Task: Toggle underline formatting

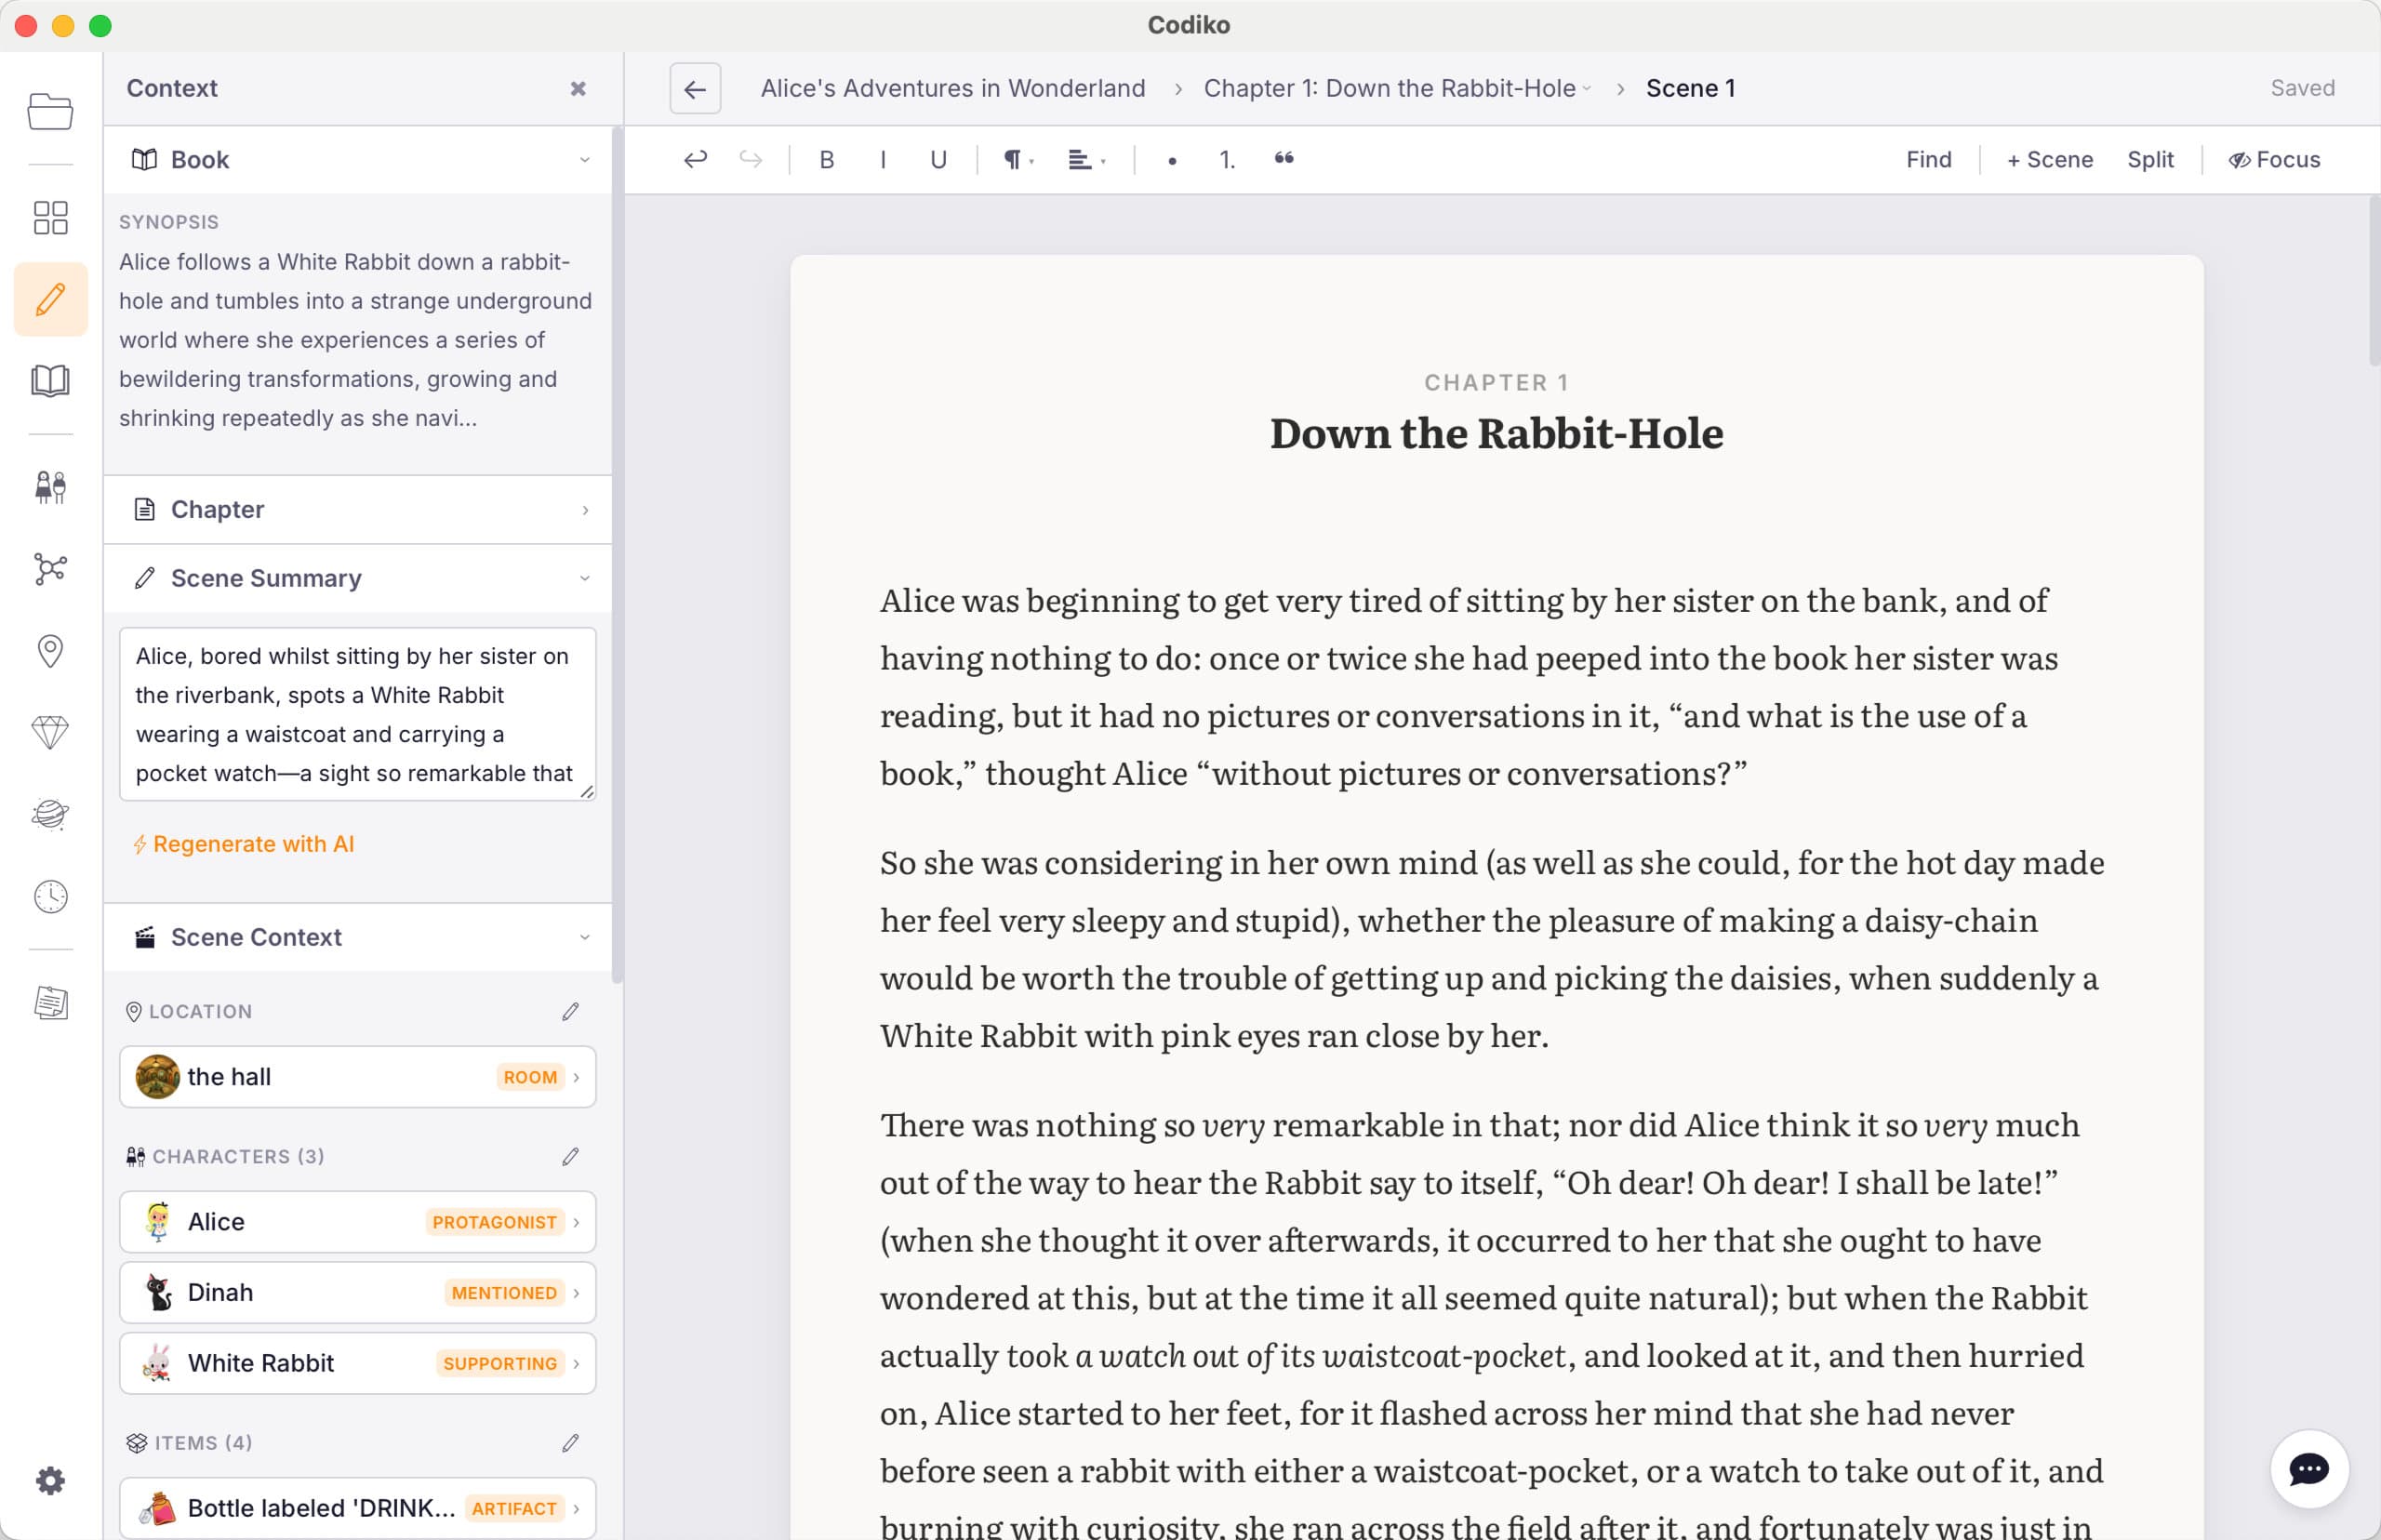Action: pyautogui.click(x=938, y=159)
